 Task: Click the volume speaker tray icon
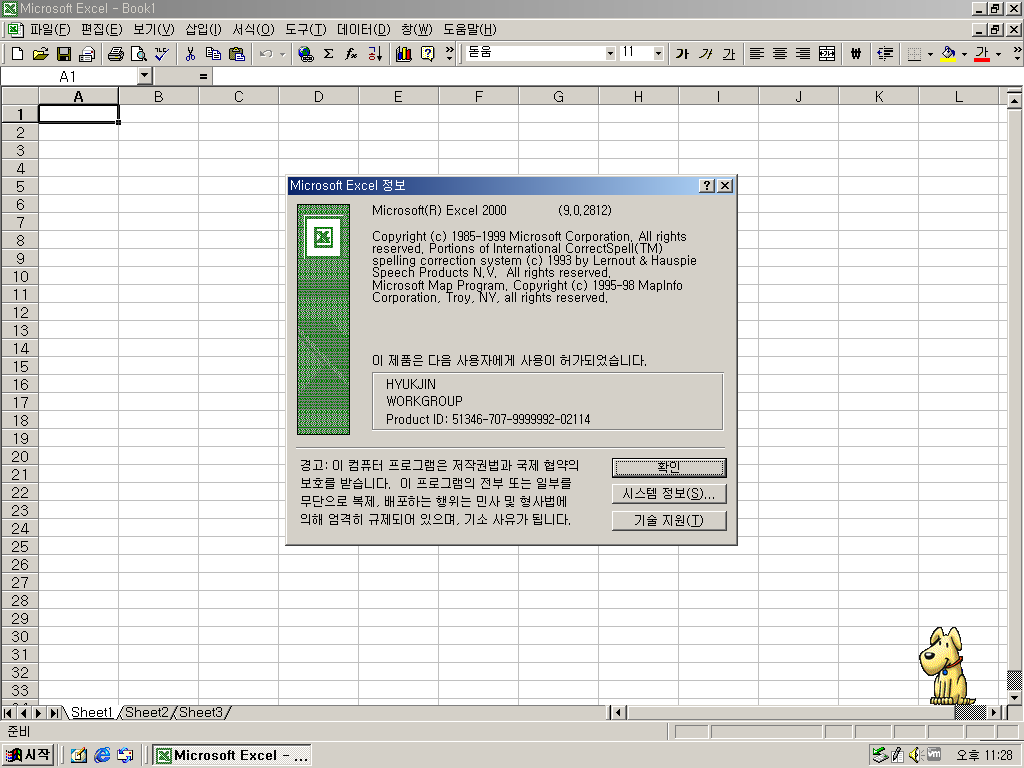point(914,755)
